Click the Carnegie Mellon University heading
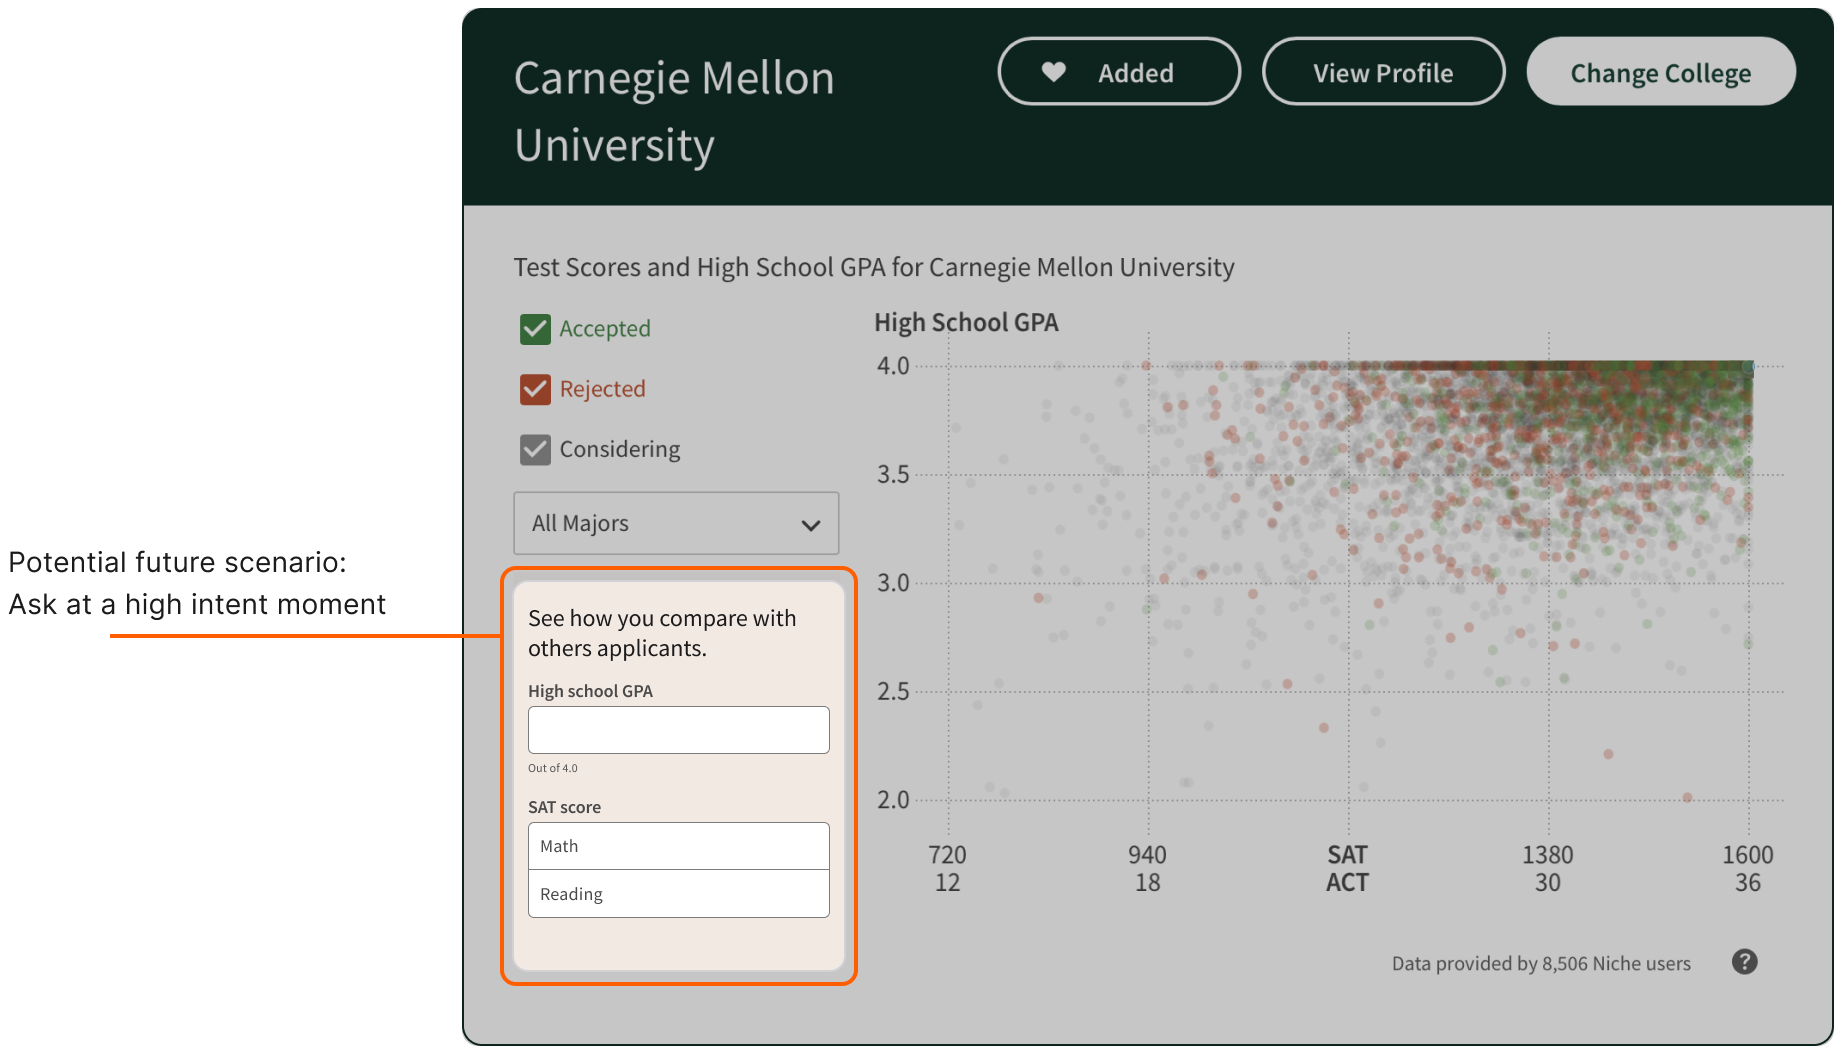 [x=674, y=112]
